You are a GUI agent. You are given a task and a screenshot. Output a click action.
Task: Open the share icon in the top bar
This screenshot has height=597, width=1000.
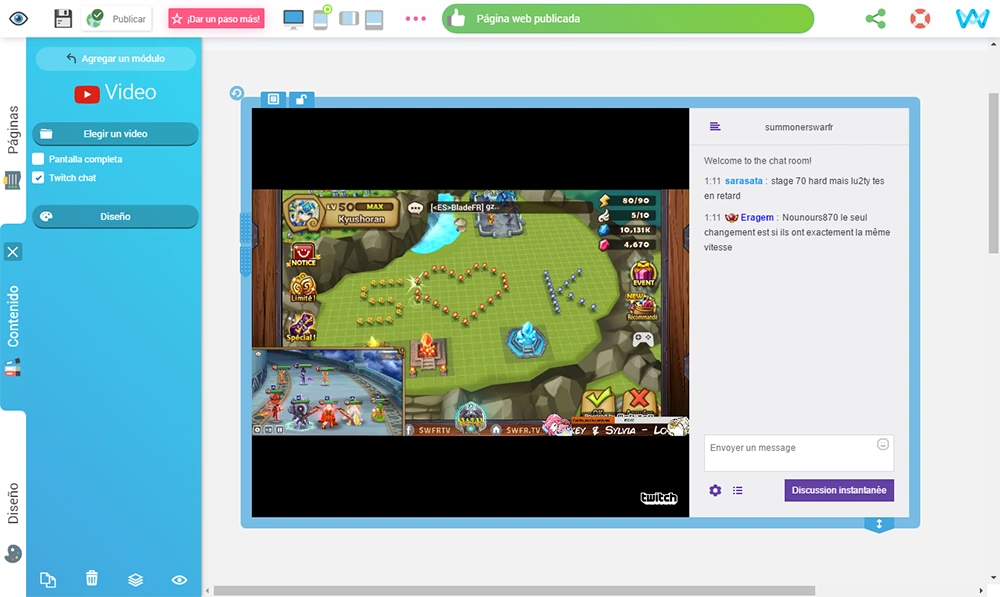876,18
